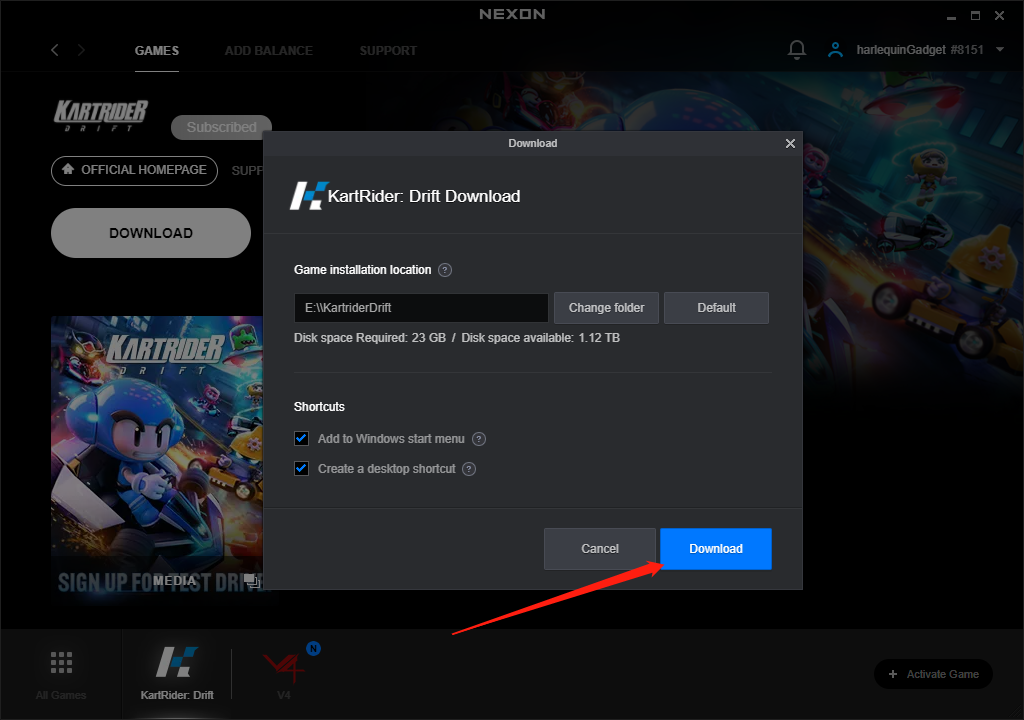
Task: Click the desktop shortcut help icon
Action: click(469, 469)
